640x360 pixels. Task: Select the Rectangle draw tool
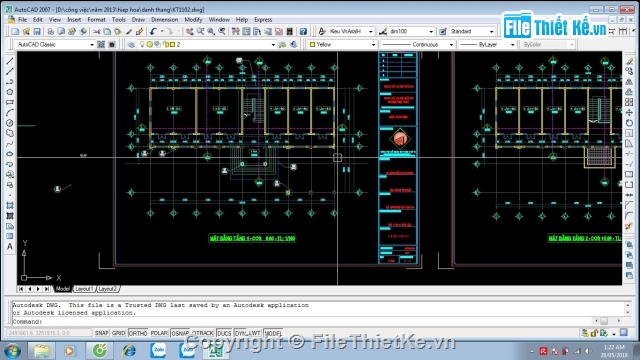click(x=10, y=102)
